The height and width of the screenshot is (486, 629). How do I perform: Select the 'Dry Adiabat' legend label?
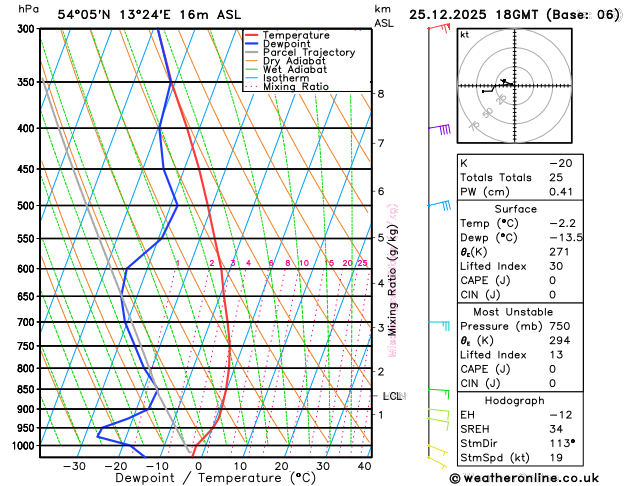pyautogui.click(x=294, y=61)
